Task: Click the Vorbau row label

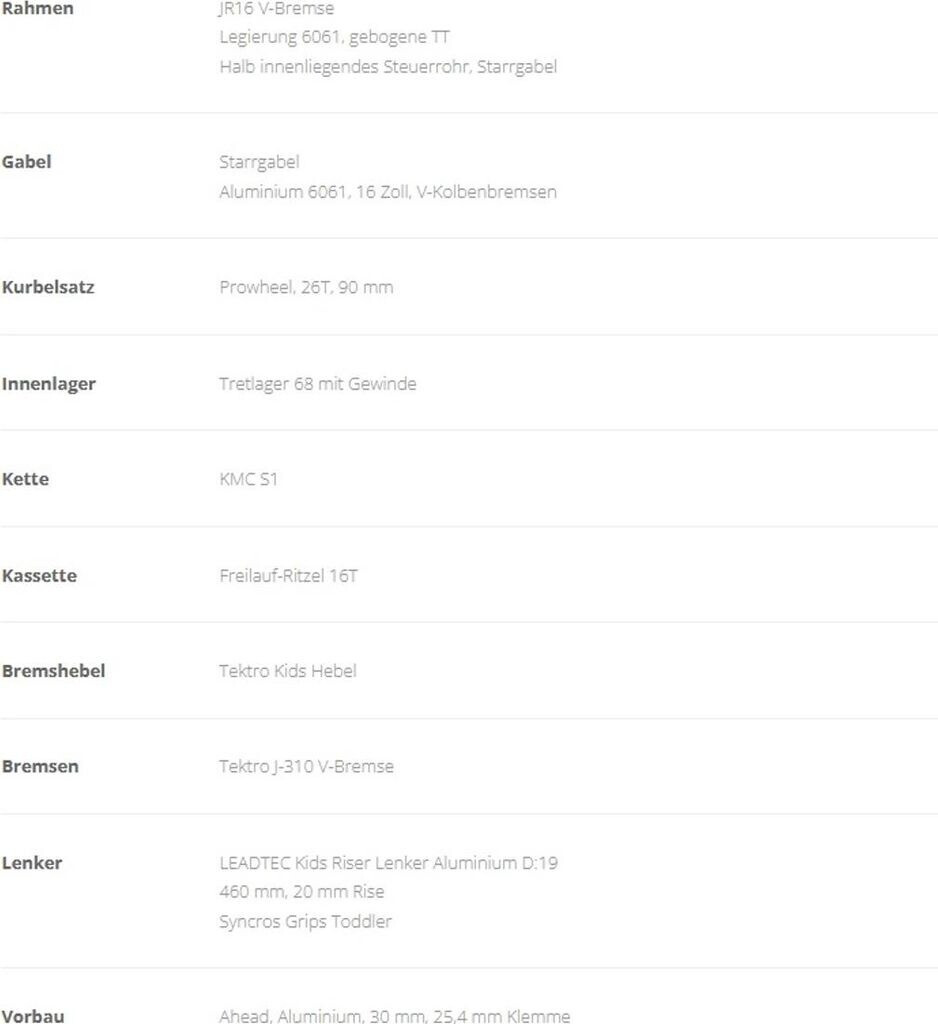Action: (33, 1016)
